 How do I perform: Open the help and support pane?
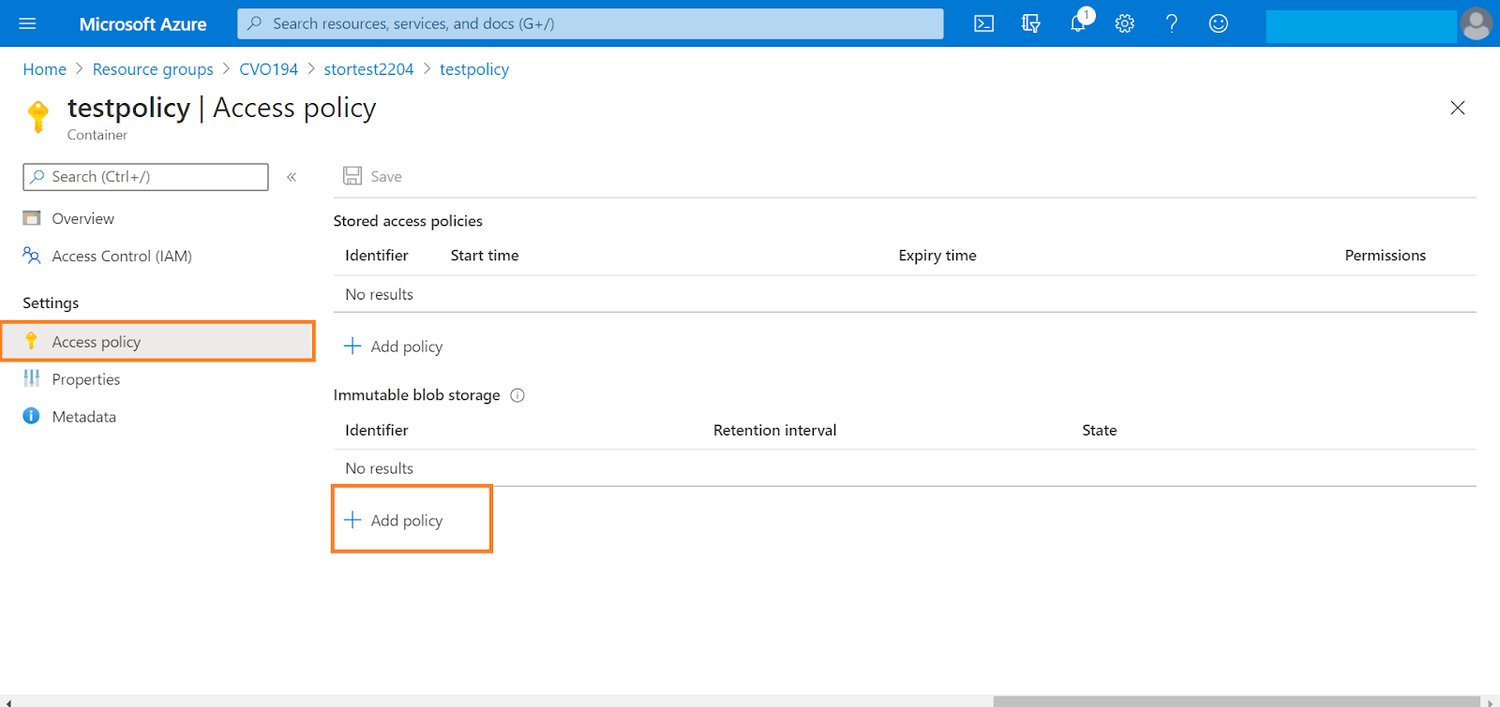click(x=1171, y=23)
